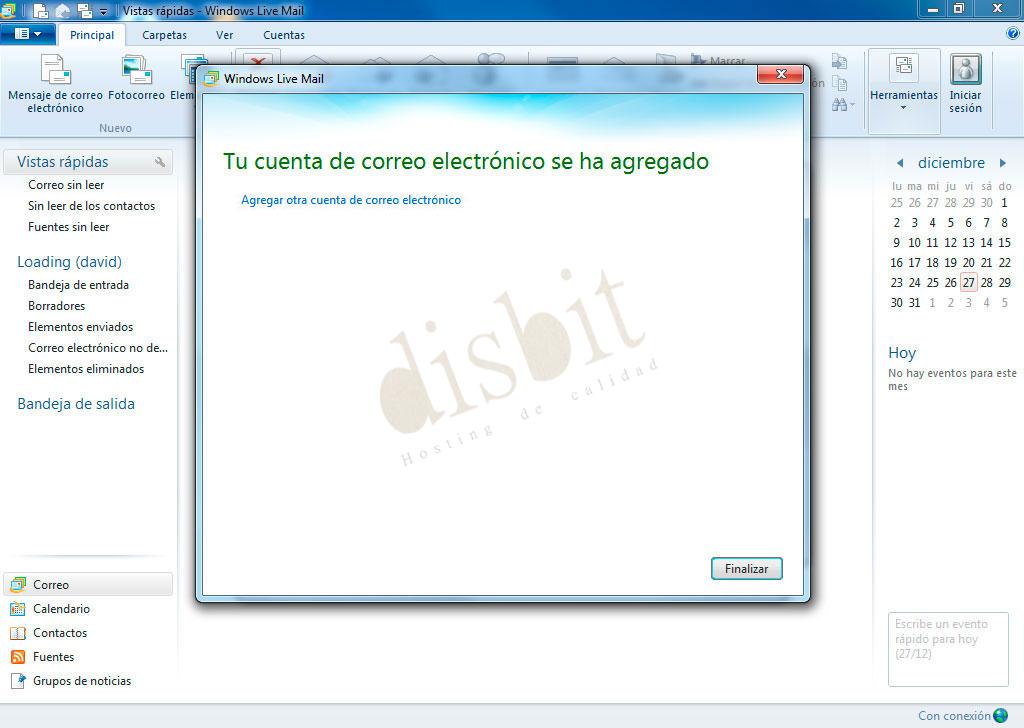Image resolution: width=1024 pixels, height=728 pixels.
Task: Select the Correo shortcut in the sidebar
Action: tap(49, 584)
